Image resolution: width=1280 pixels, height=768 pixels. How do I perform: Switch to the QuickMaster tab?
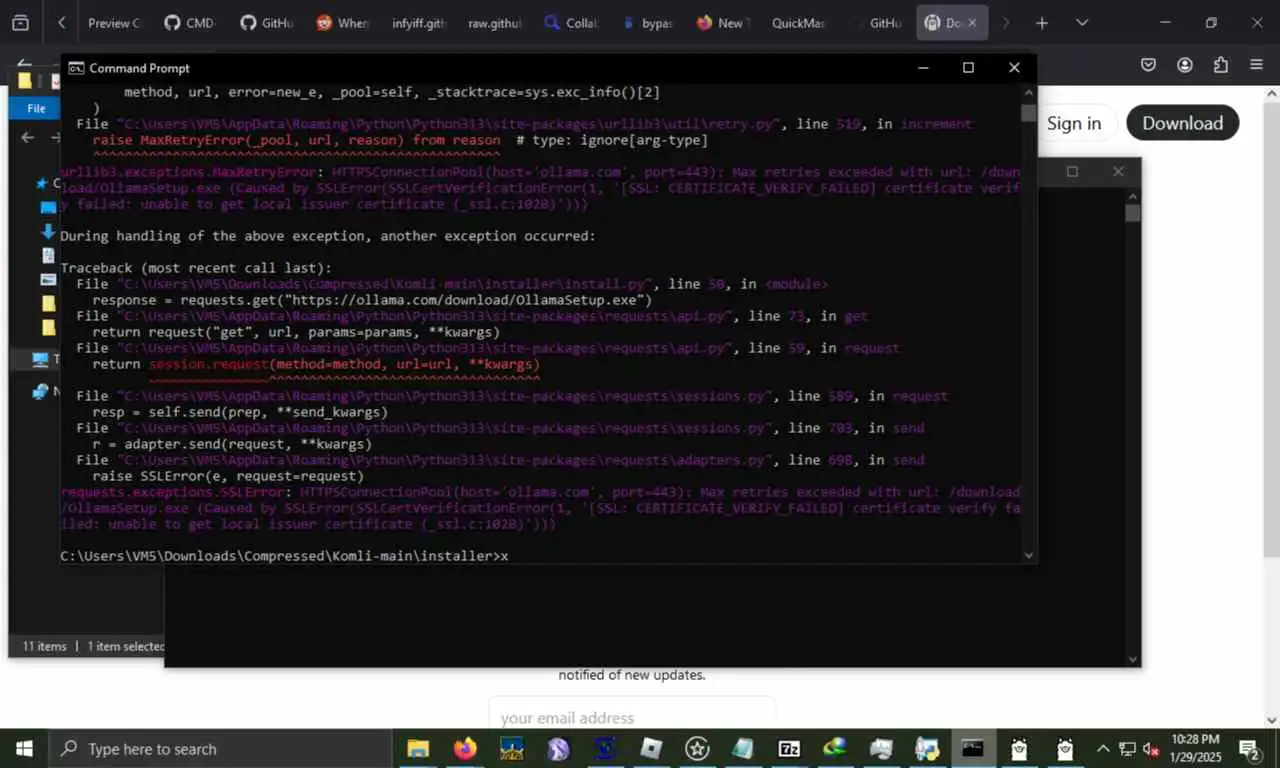(798, 22)
